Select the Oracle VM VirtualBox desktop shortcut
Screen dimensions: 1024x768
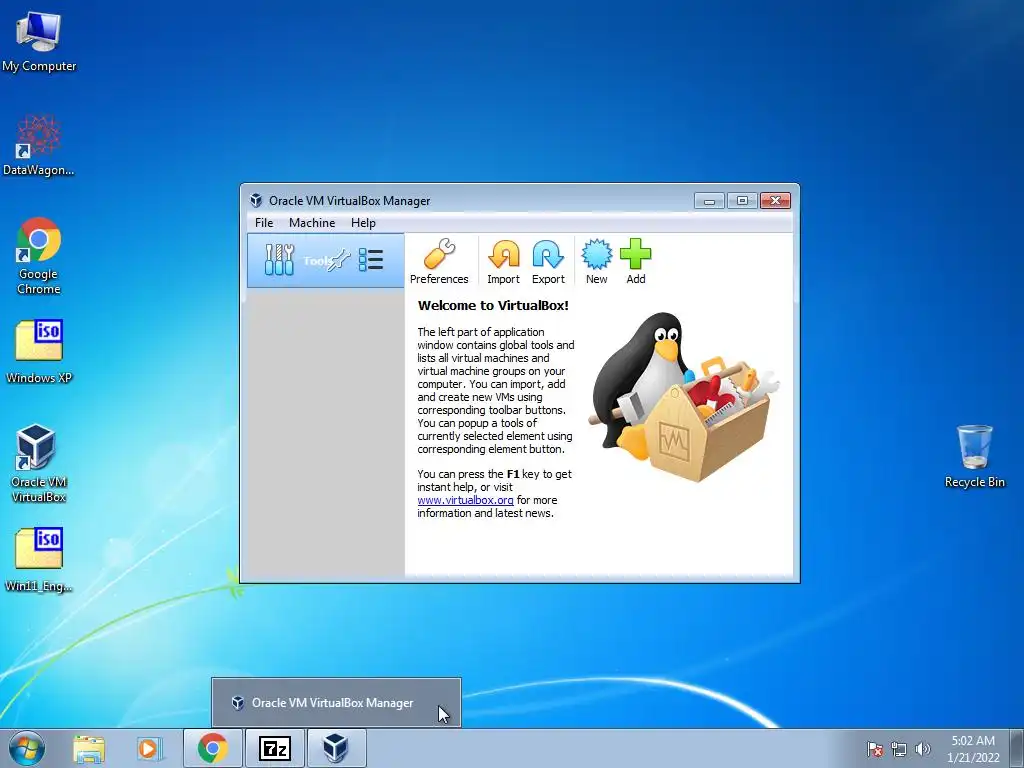[39, 463]
